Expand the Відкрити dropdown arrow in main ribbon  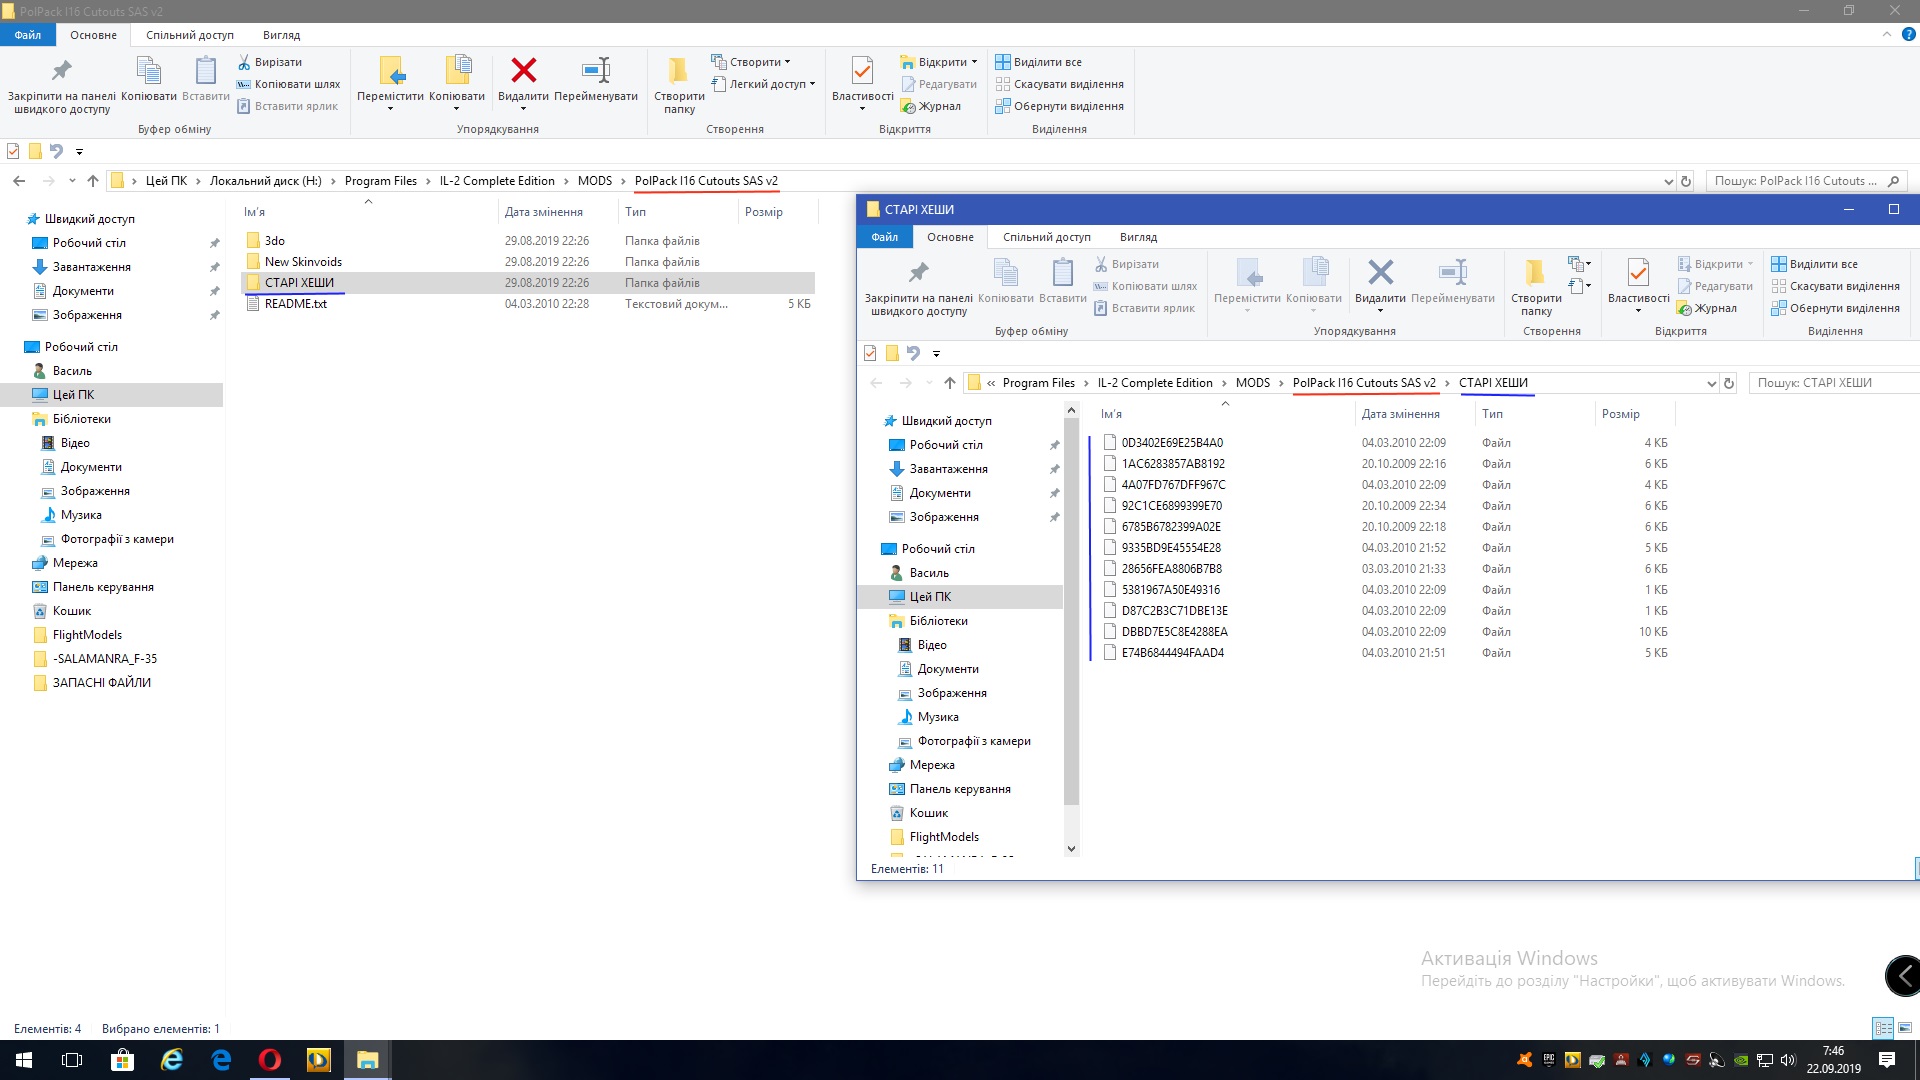pos(974,62)
